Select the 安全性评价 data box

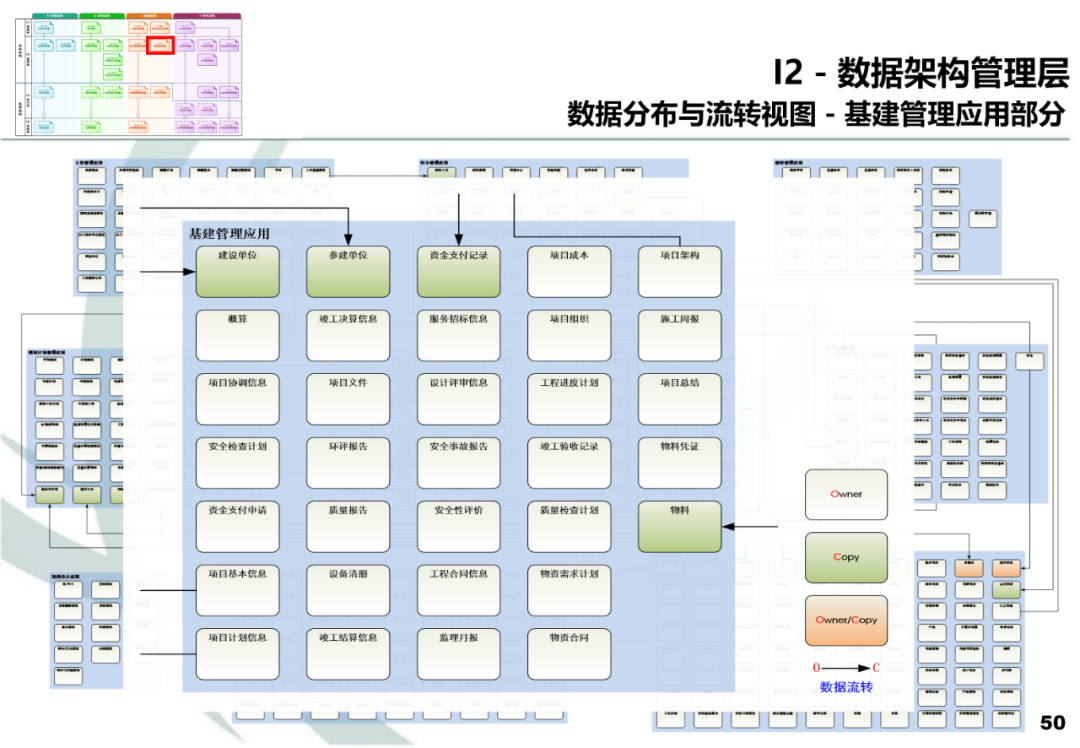coord(459,527)
